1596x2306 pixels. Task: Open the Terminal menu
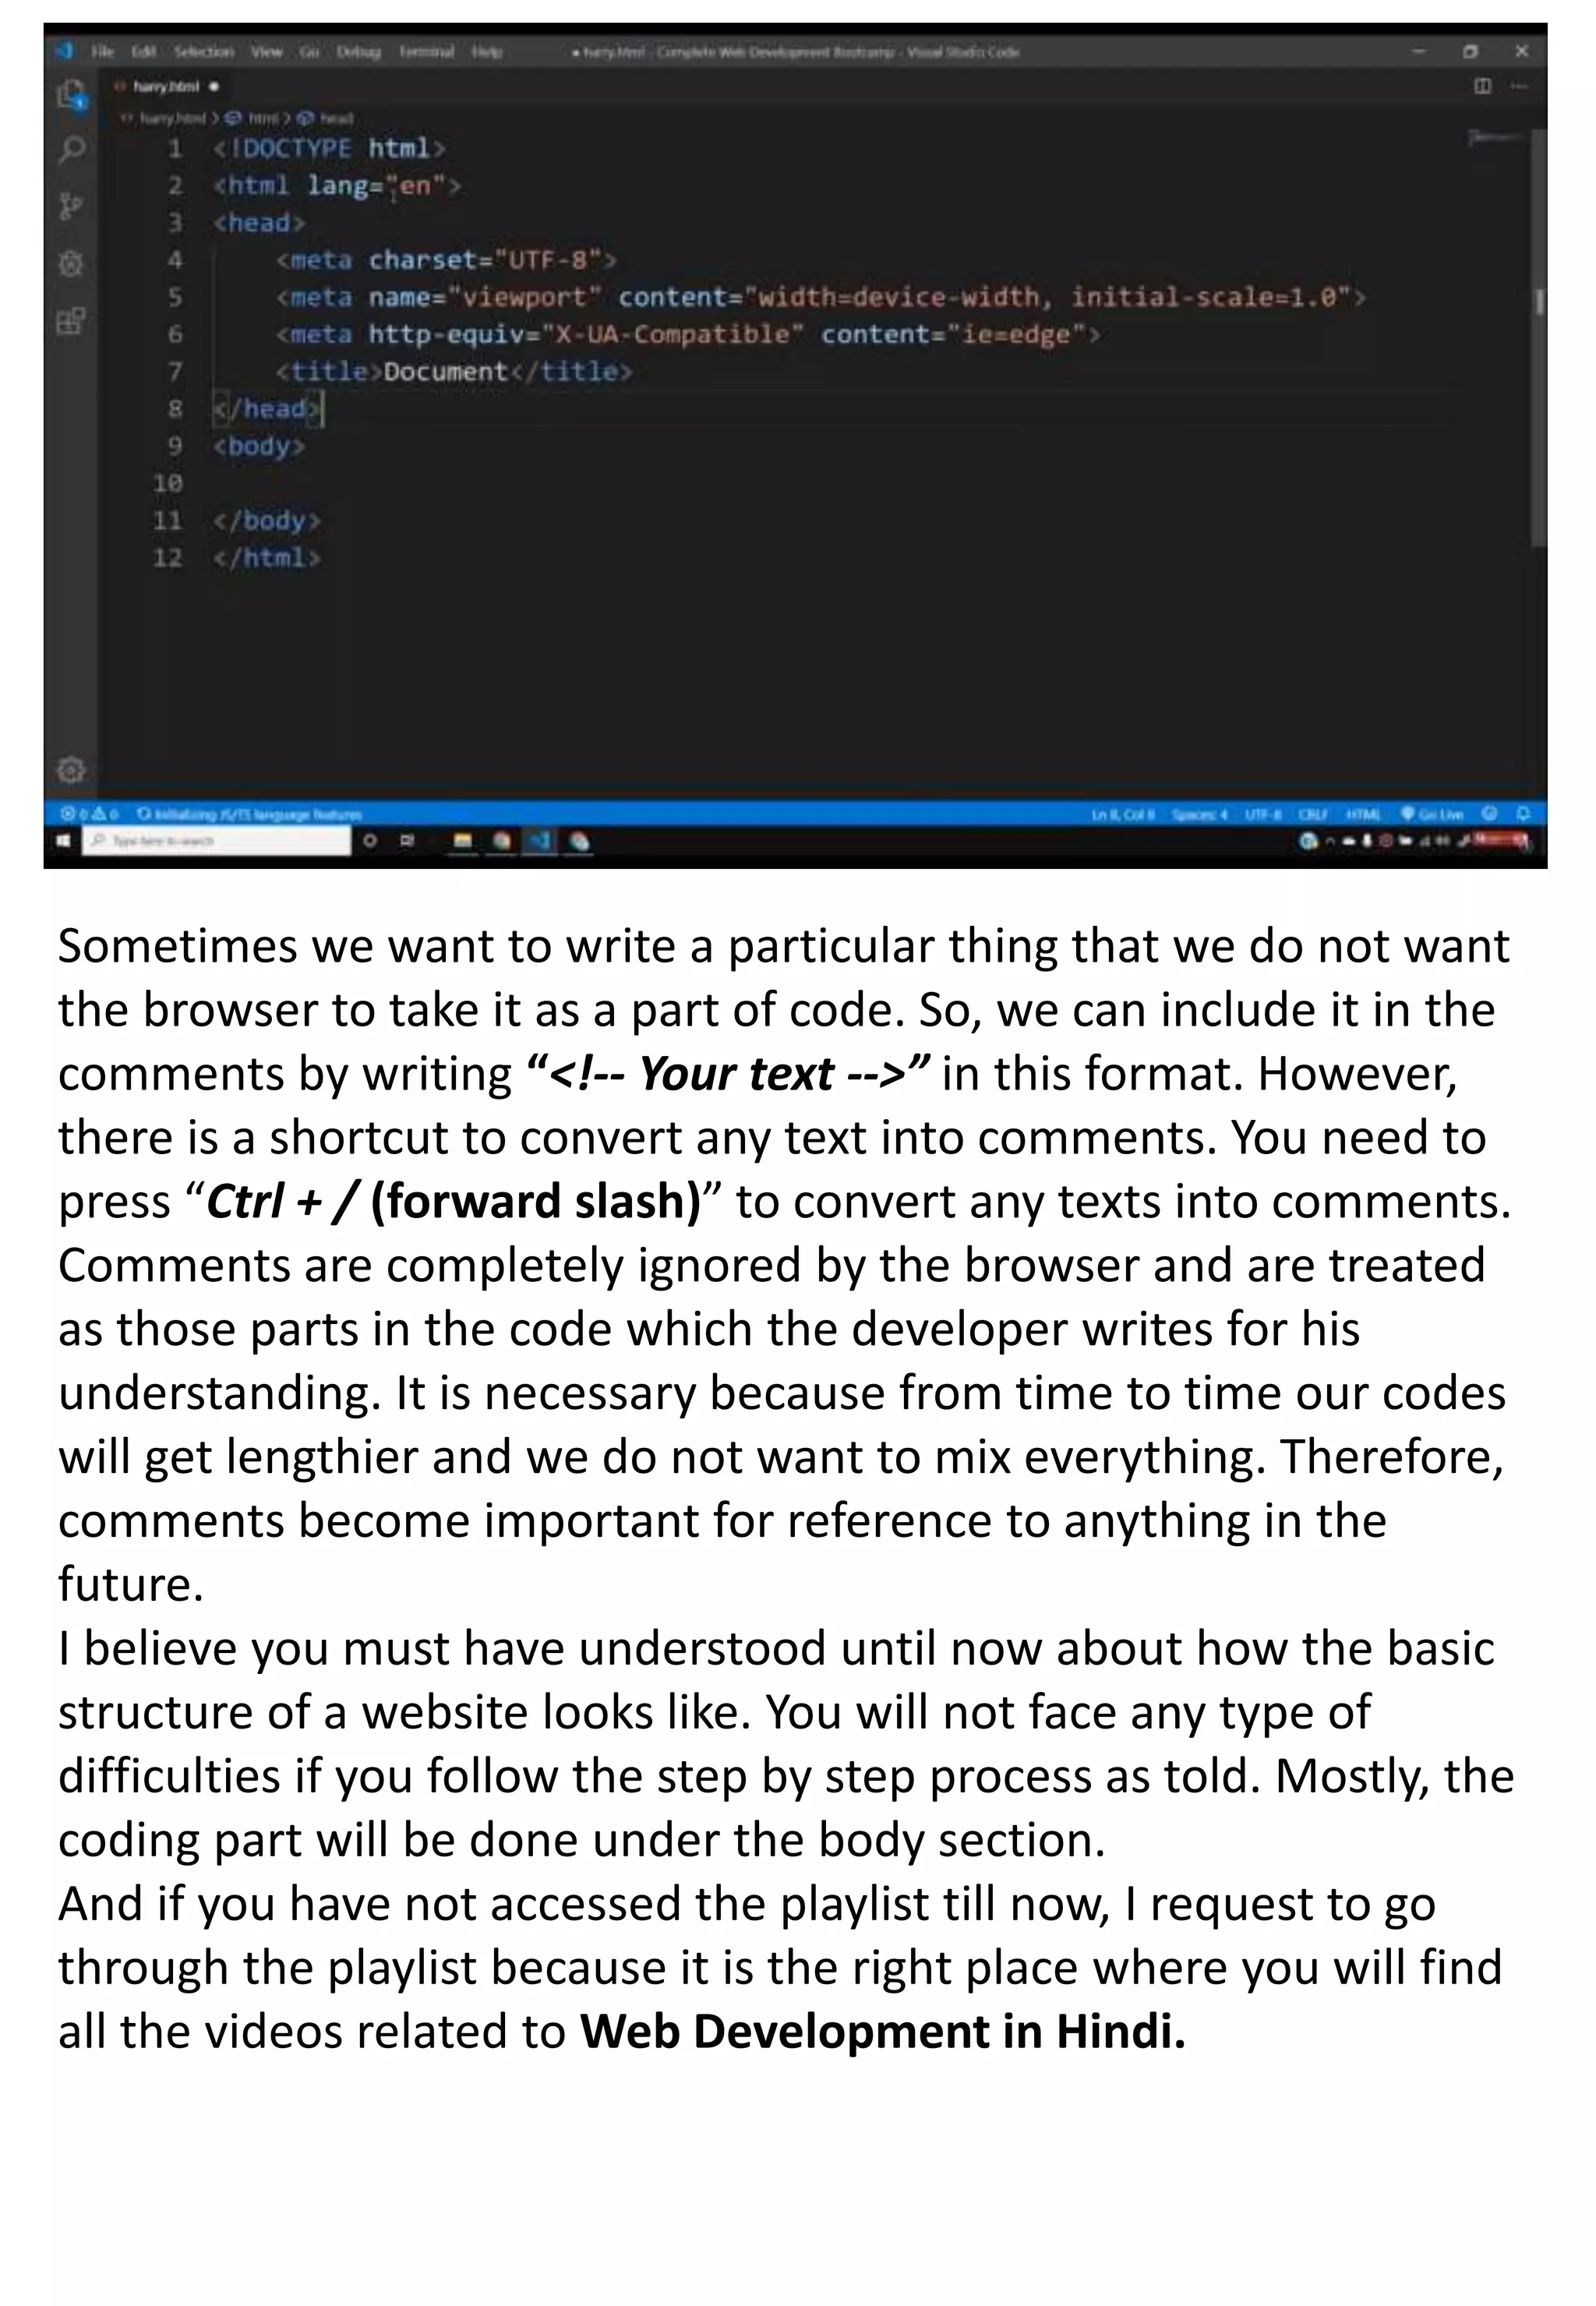(426, 51)
